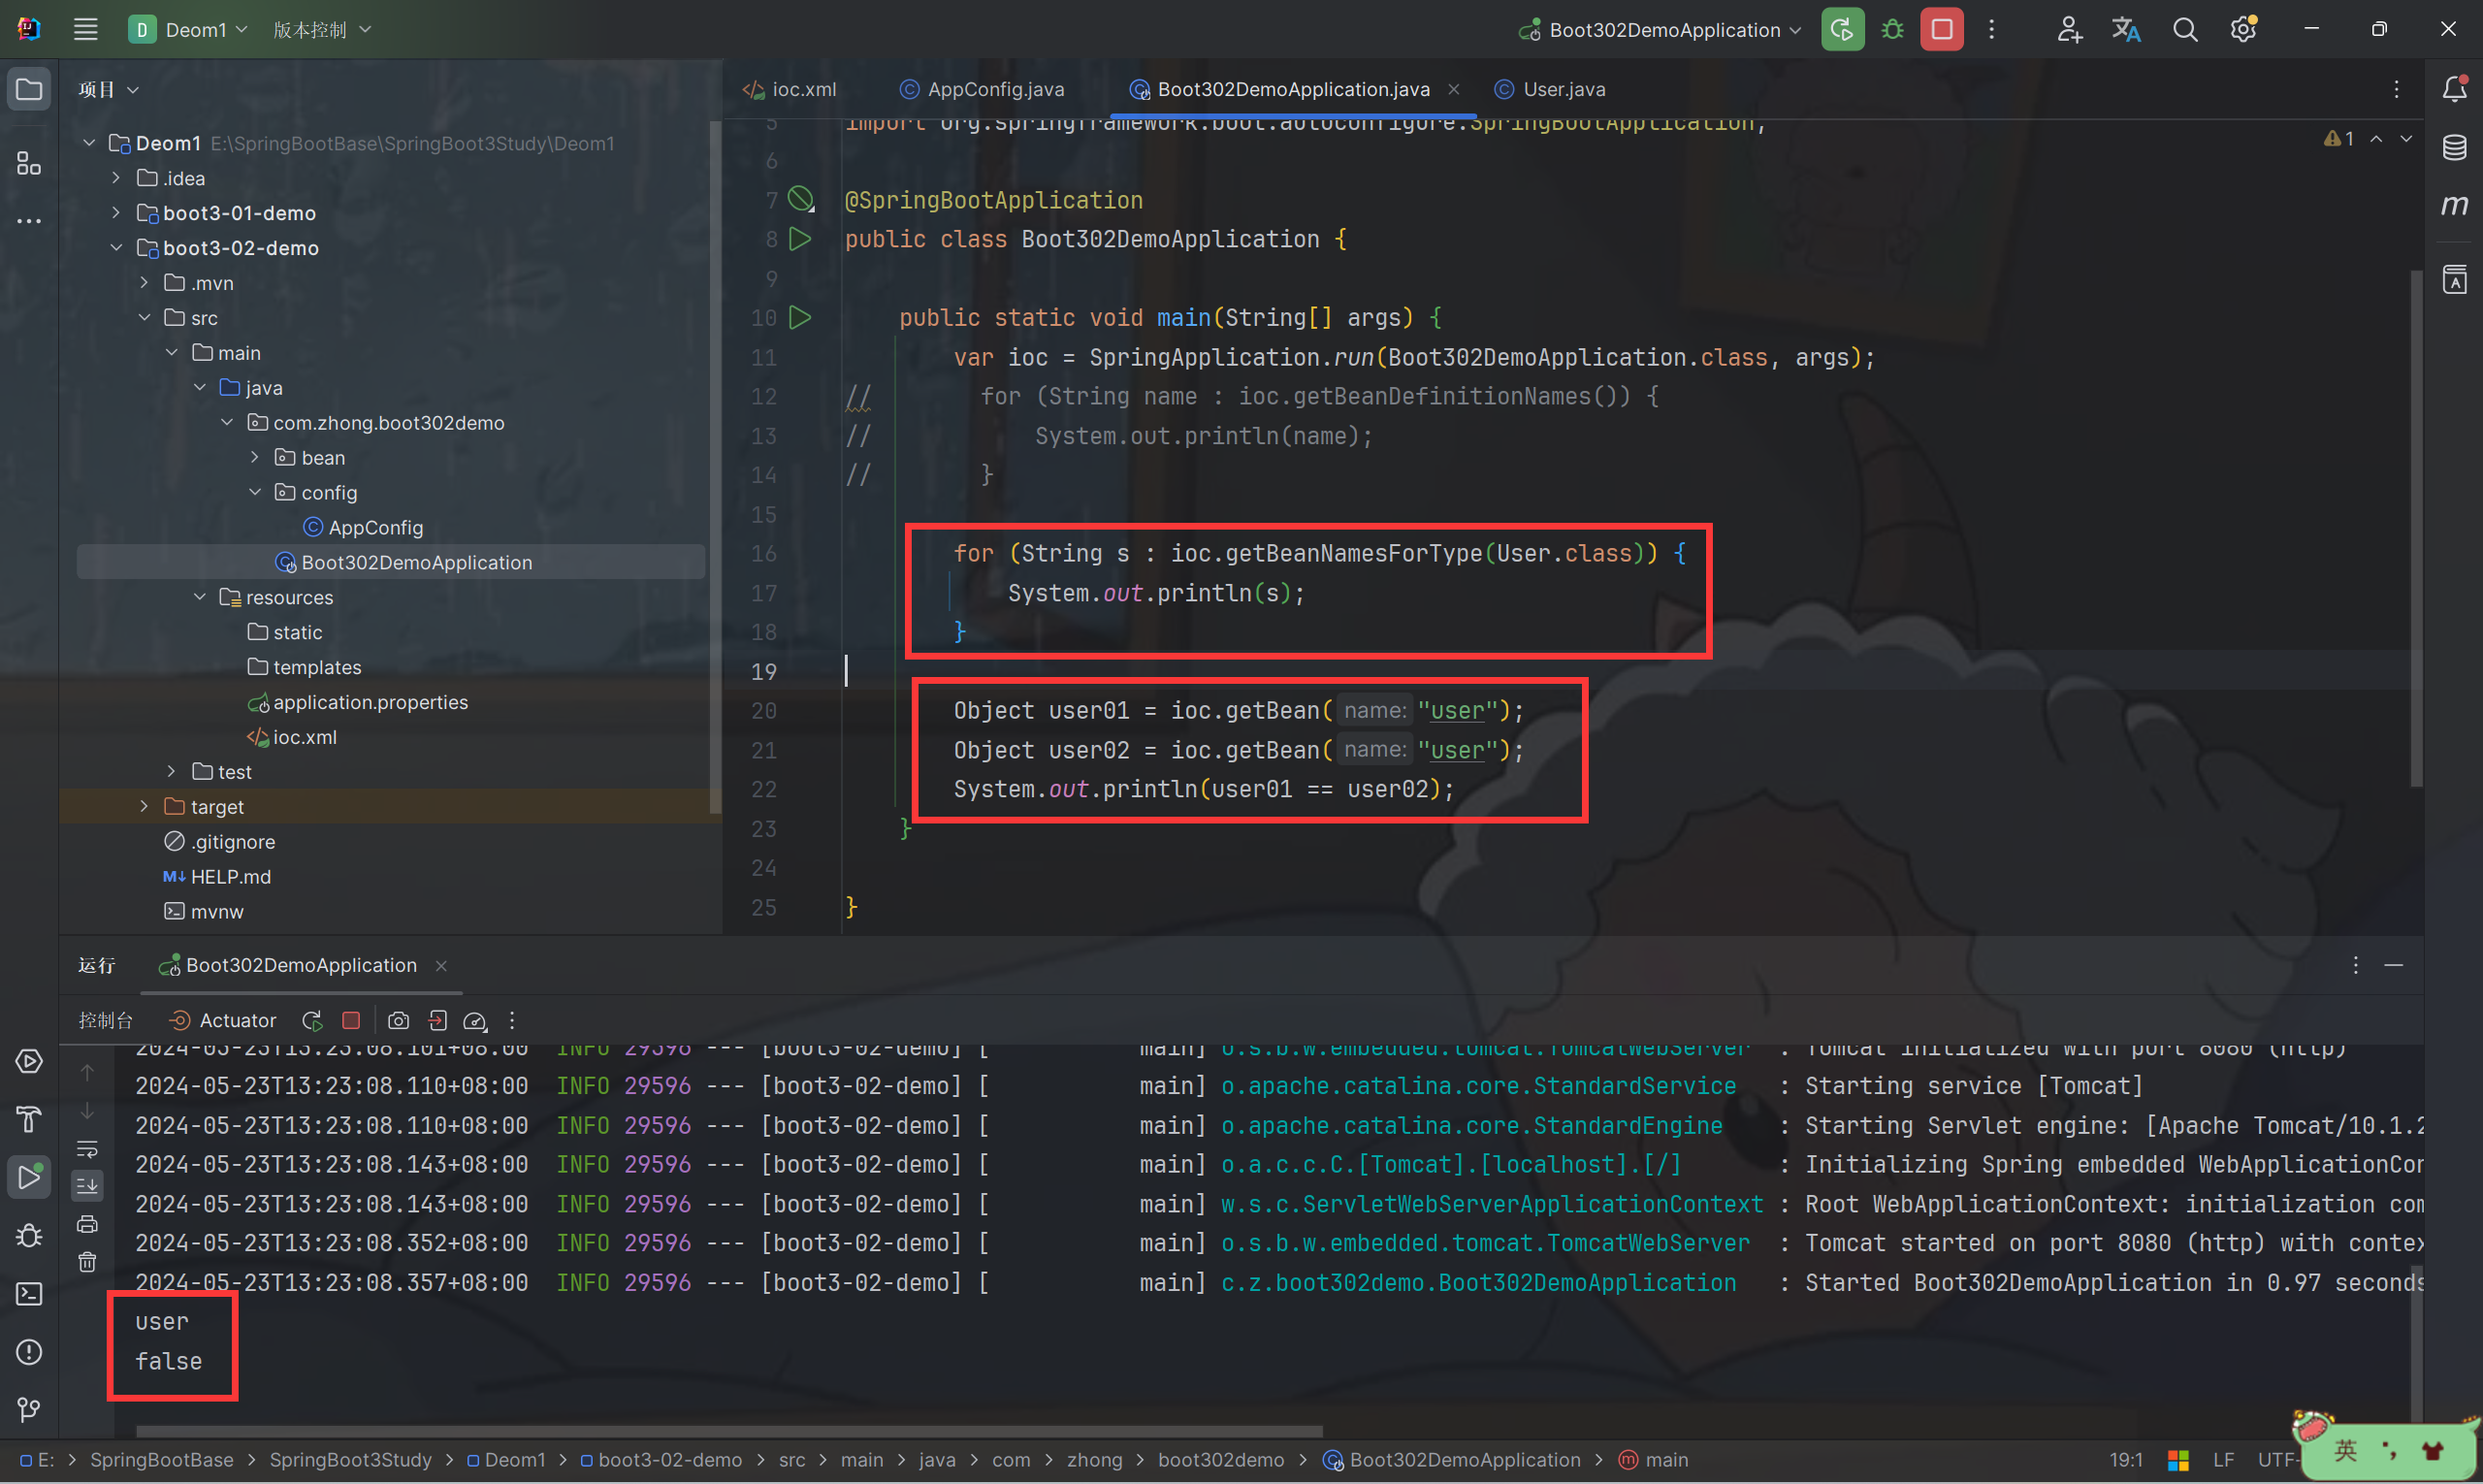Collapse the config package in project tree

click(x=255, y=492)
